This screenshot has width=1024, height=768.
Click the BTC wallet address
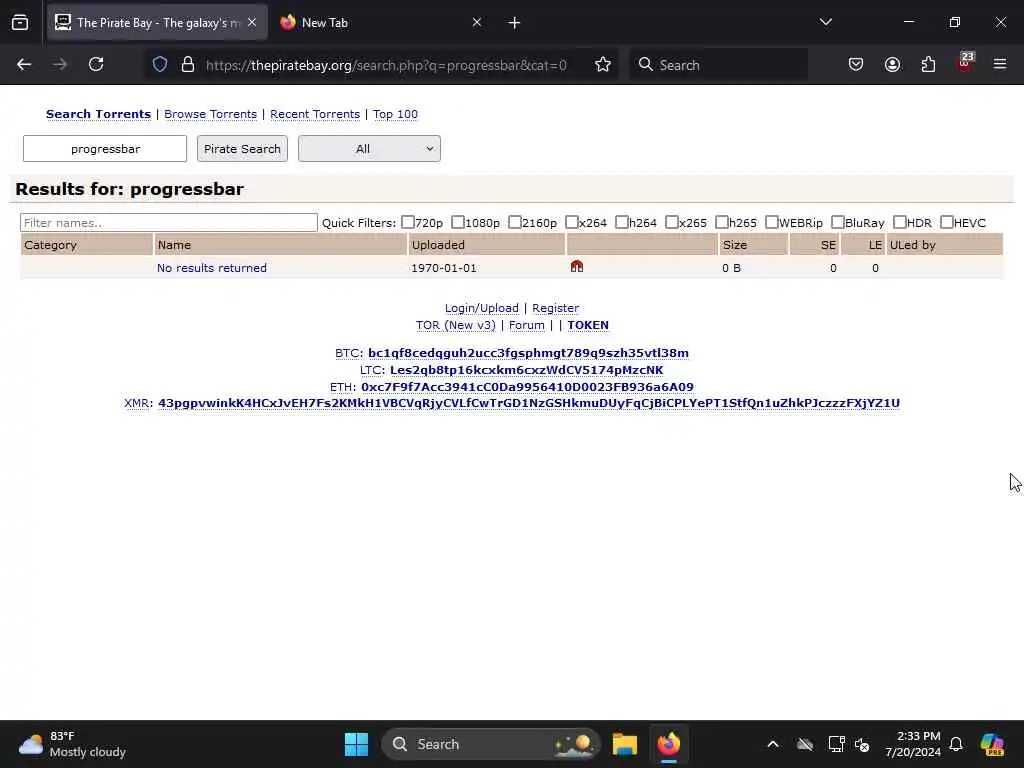point(528,353)
